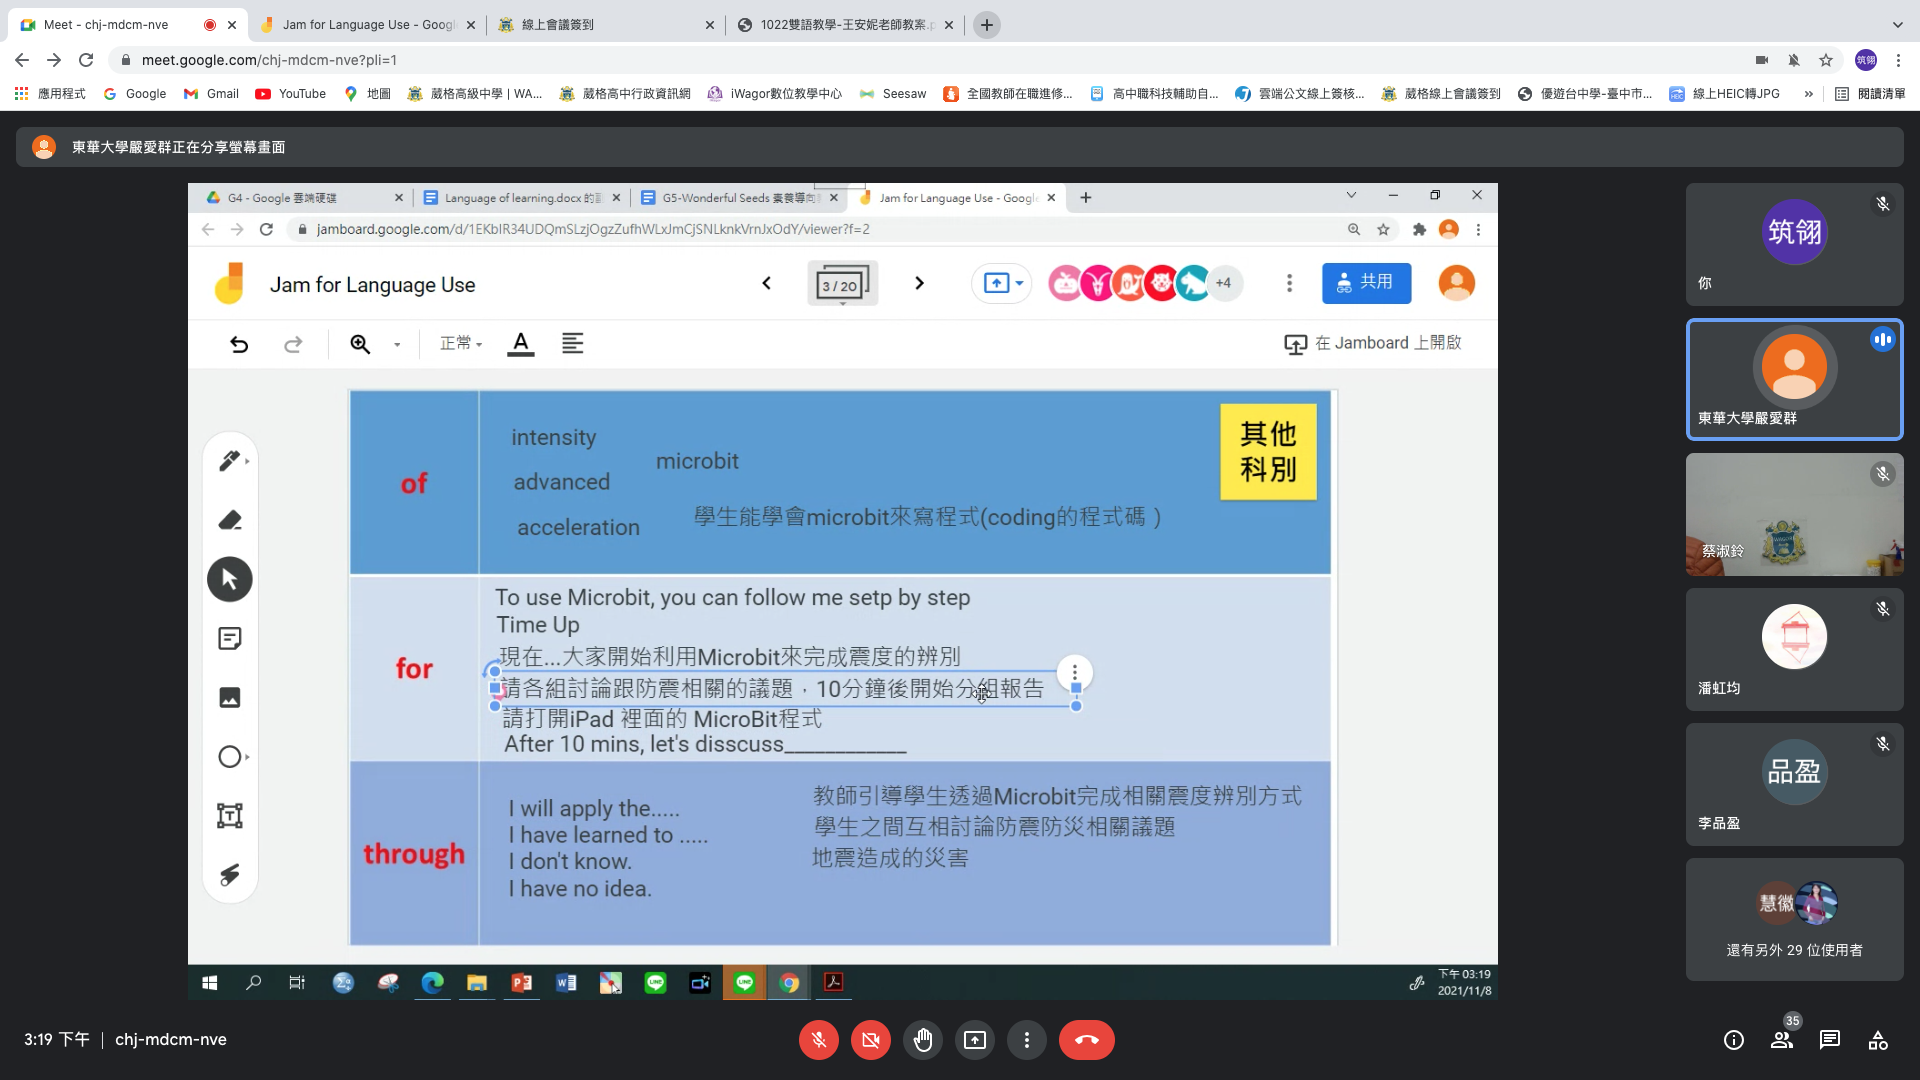Screen dimensions: 1920x1080
Task: Click the blue 共用 share button
Action: [x=1365, y=283]
